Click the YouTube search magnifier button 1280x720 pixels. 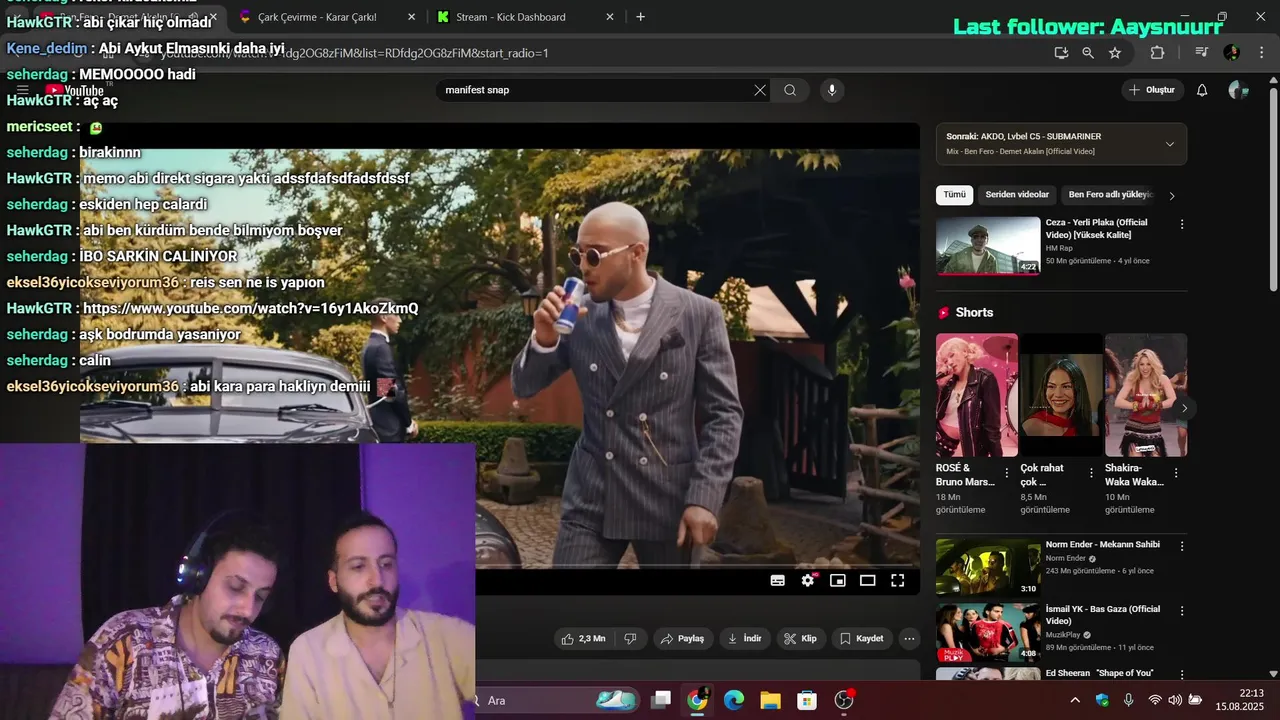click(x=790, y=90)
